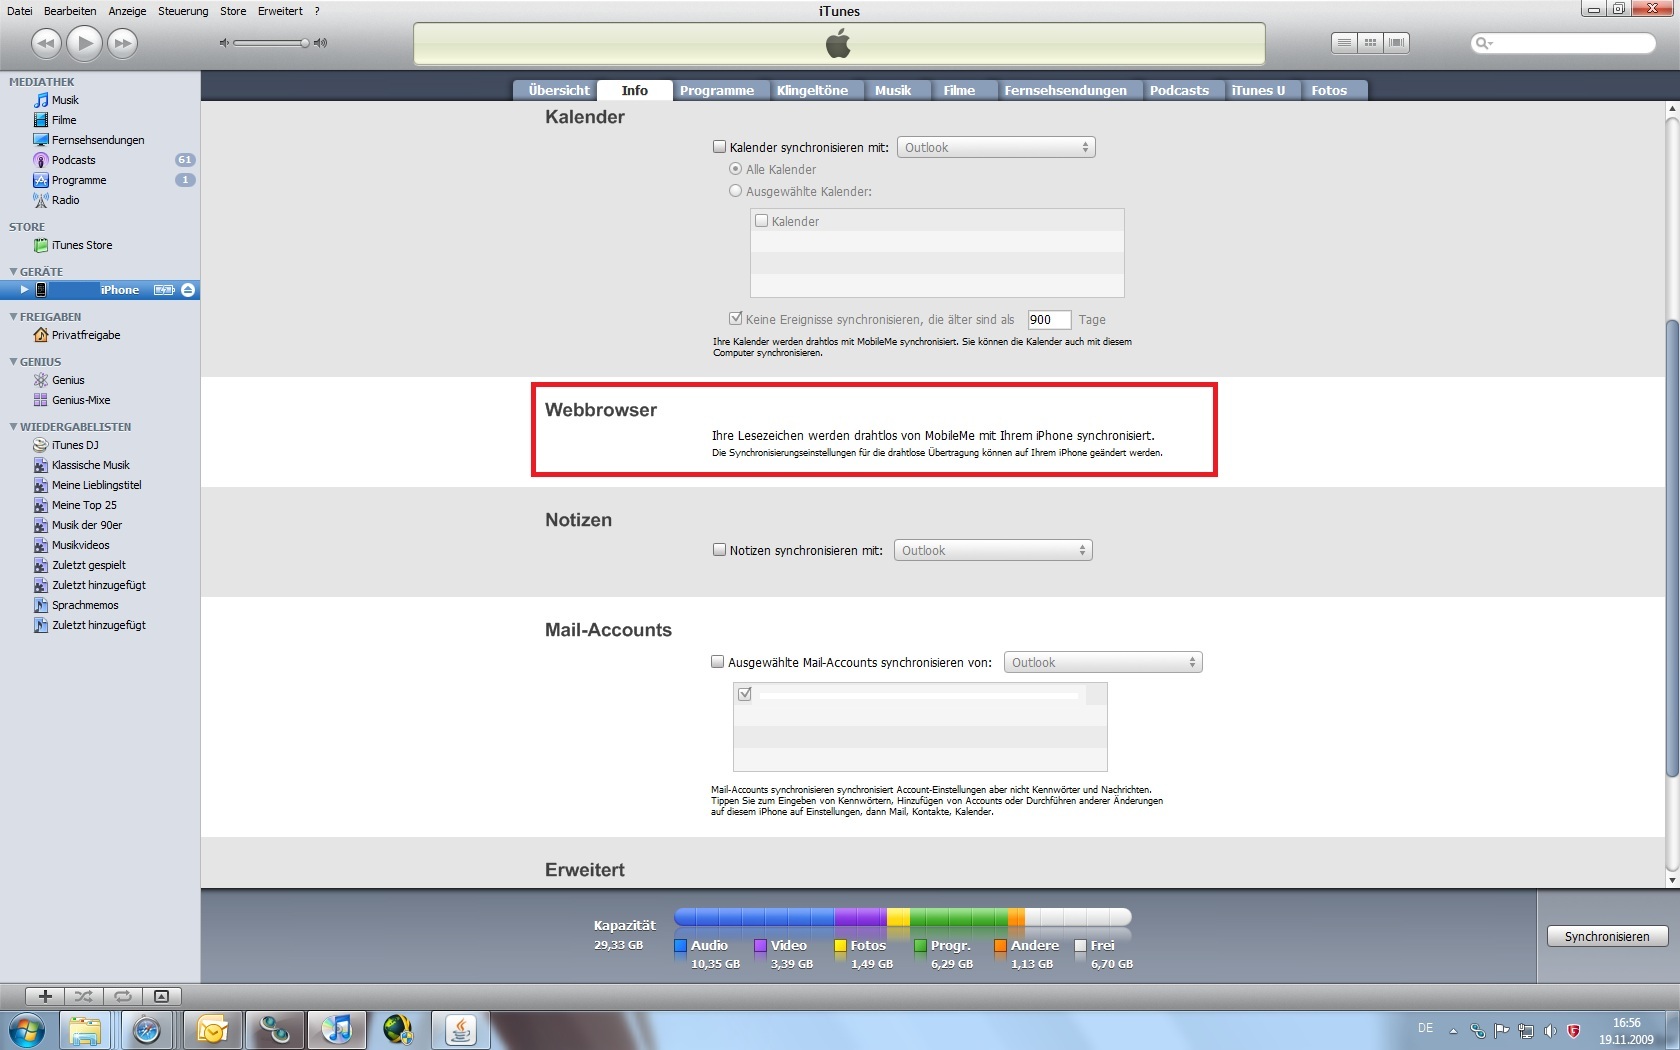Viewport: 1680px width, 1050px height.
Task: Open the Kalender Outlook dropdown
Action: 995,148
